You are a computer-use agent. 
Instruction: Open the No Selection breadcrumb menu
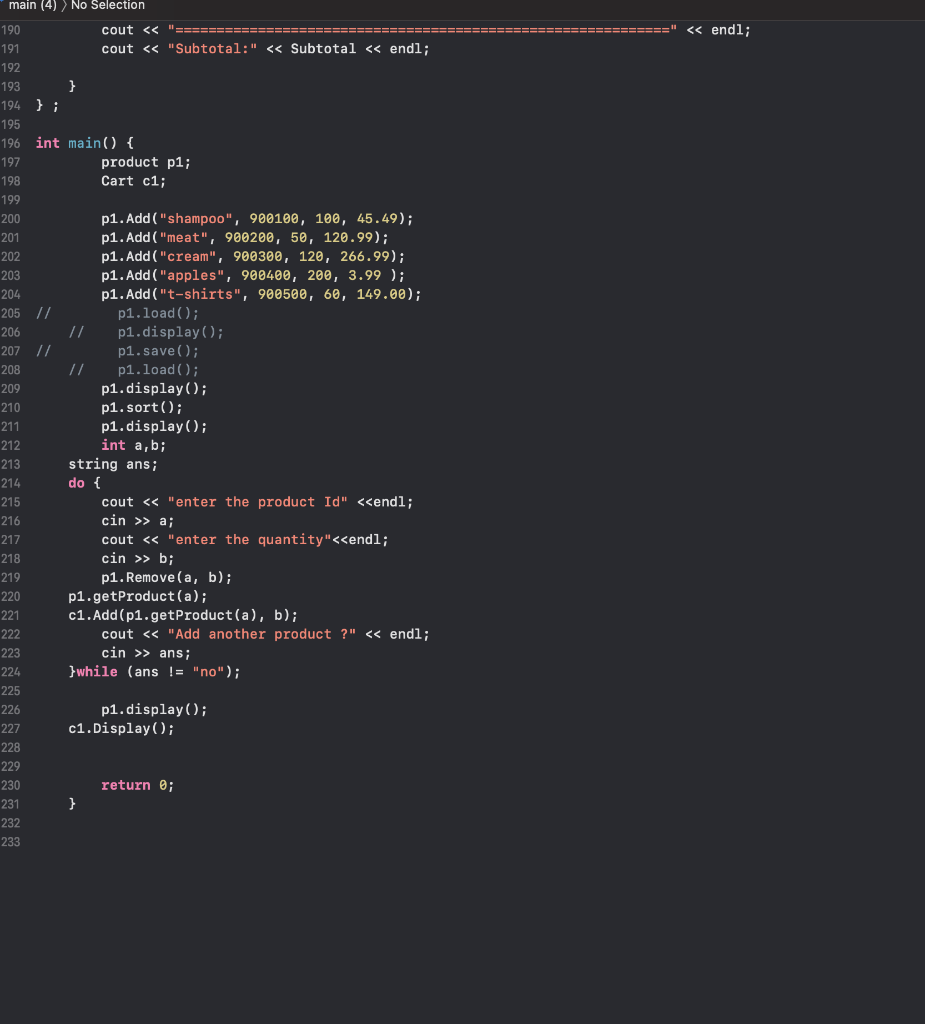coord(108,5)
